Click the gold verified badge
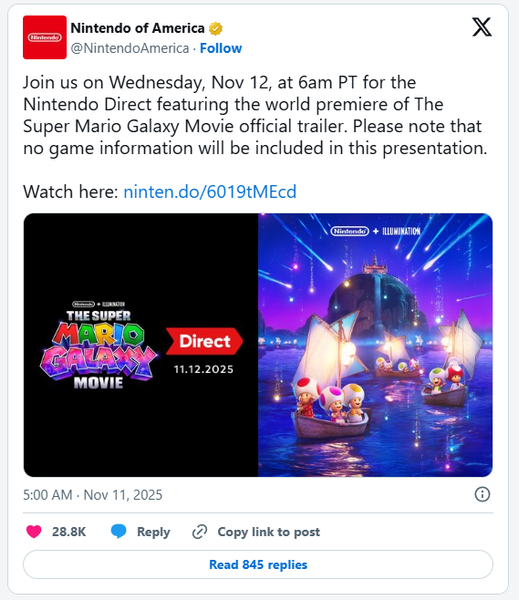 click(216, 28)
